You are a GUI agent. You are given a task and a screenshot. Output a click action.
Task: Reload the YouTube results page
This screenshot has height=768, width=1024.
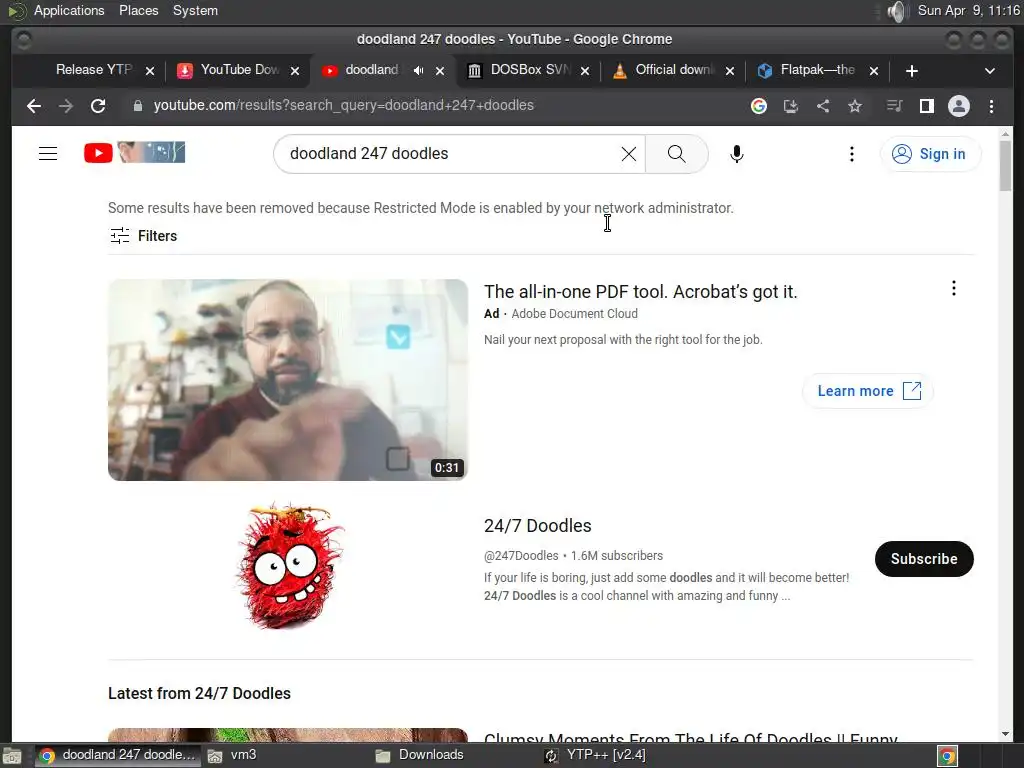pos(98,106)
